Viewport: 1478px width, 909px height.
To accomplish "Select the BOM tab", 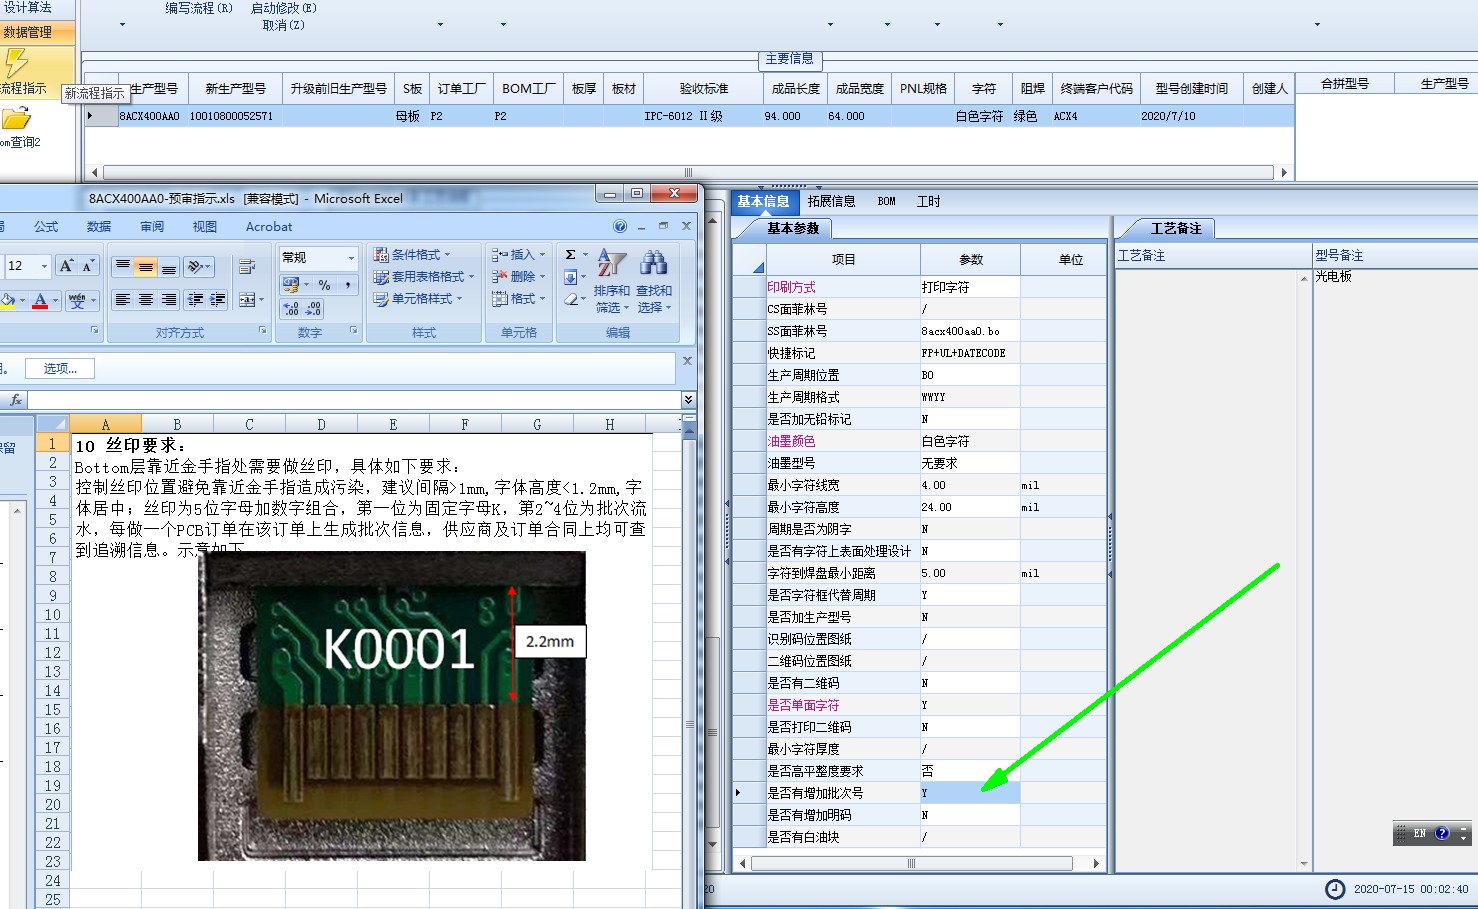I will coord(886,201).
